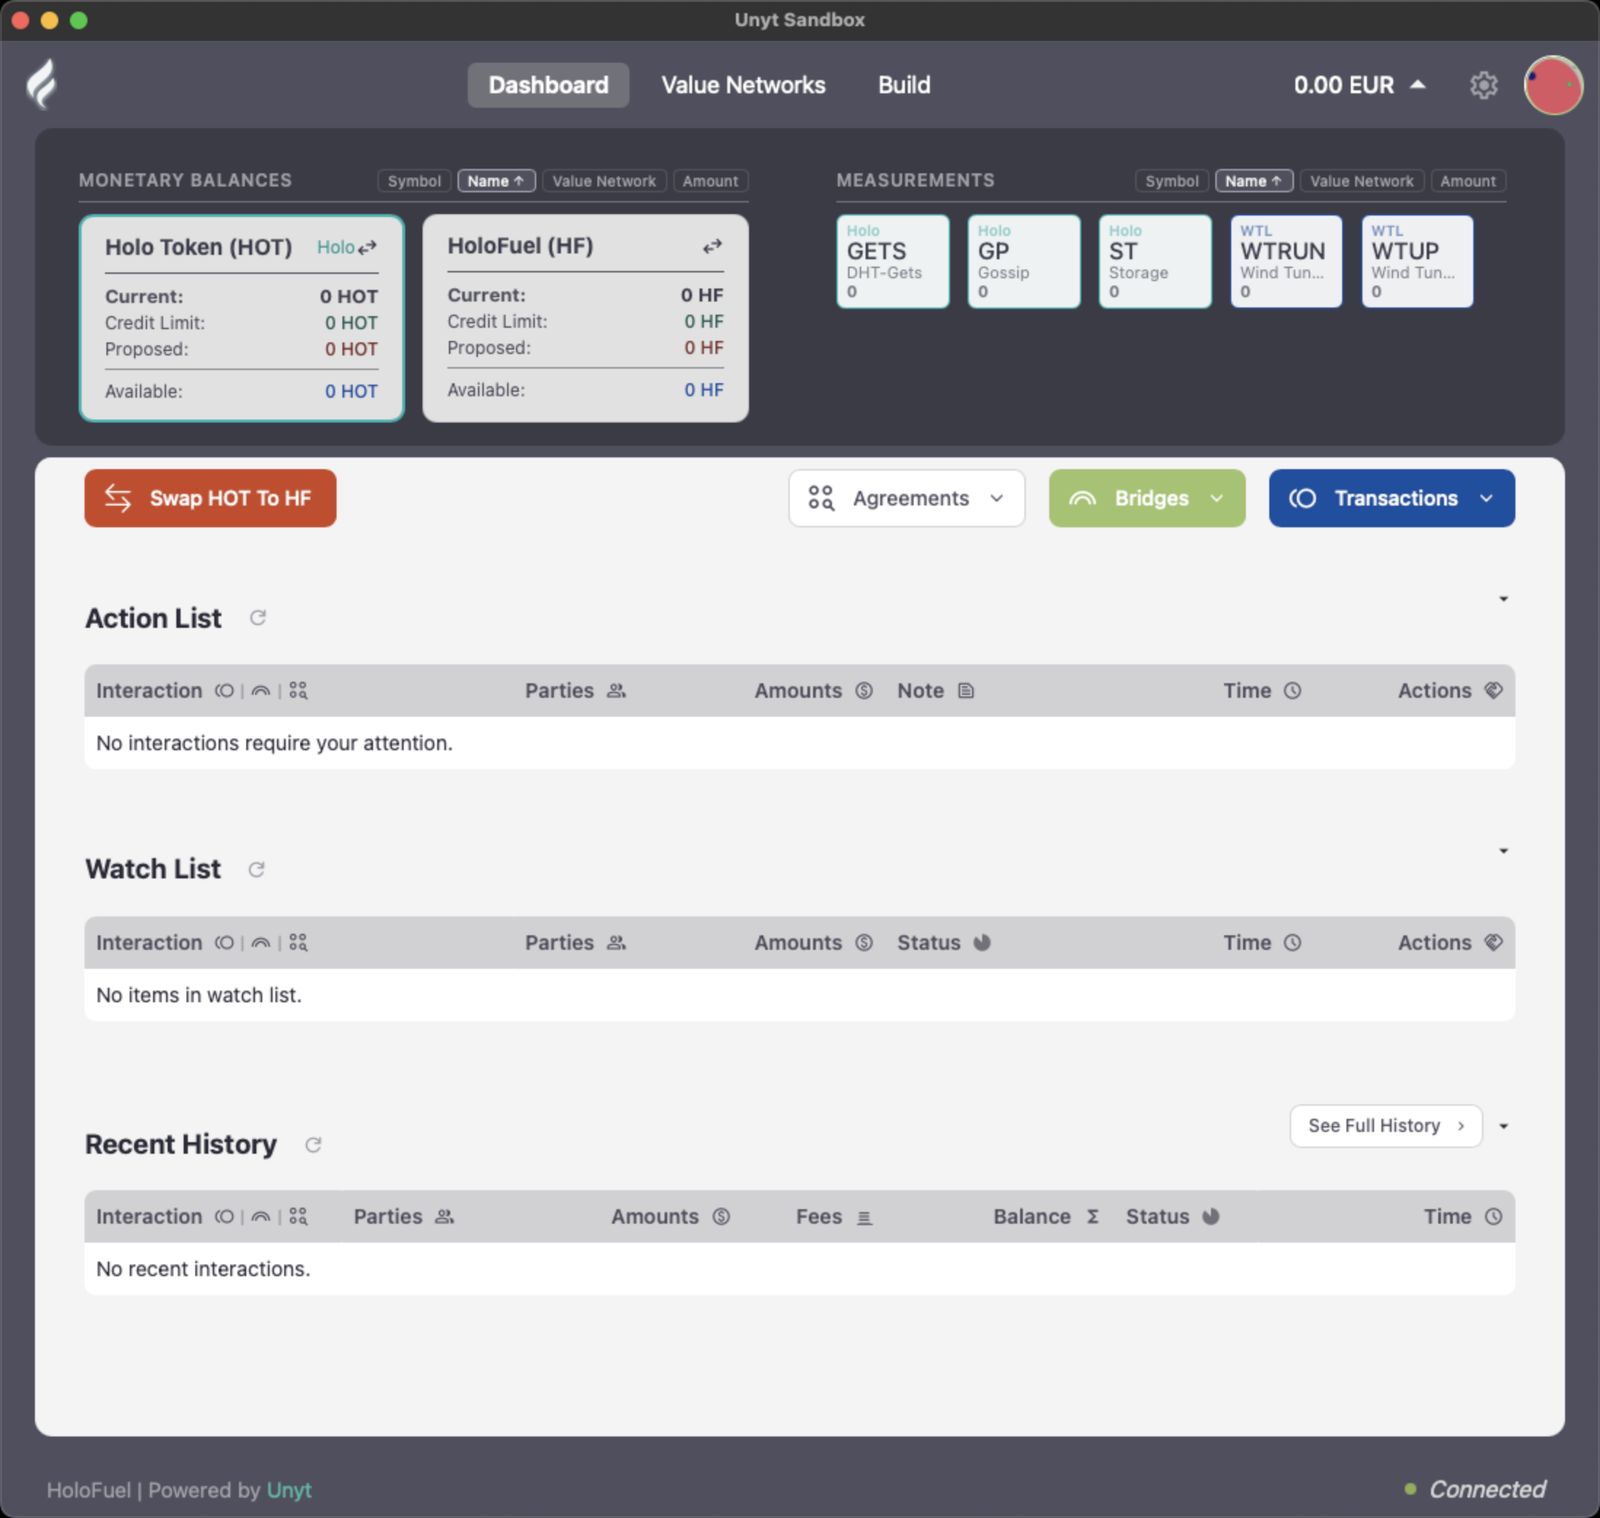Click the Fees icon in Recent History header
1600x1518 pixels.
(x=865, y=1218)
